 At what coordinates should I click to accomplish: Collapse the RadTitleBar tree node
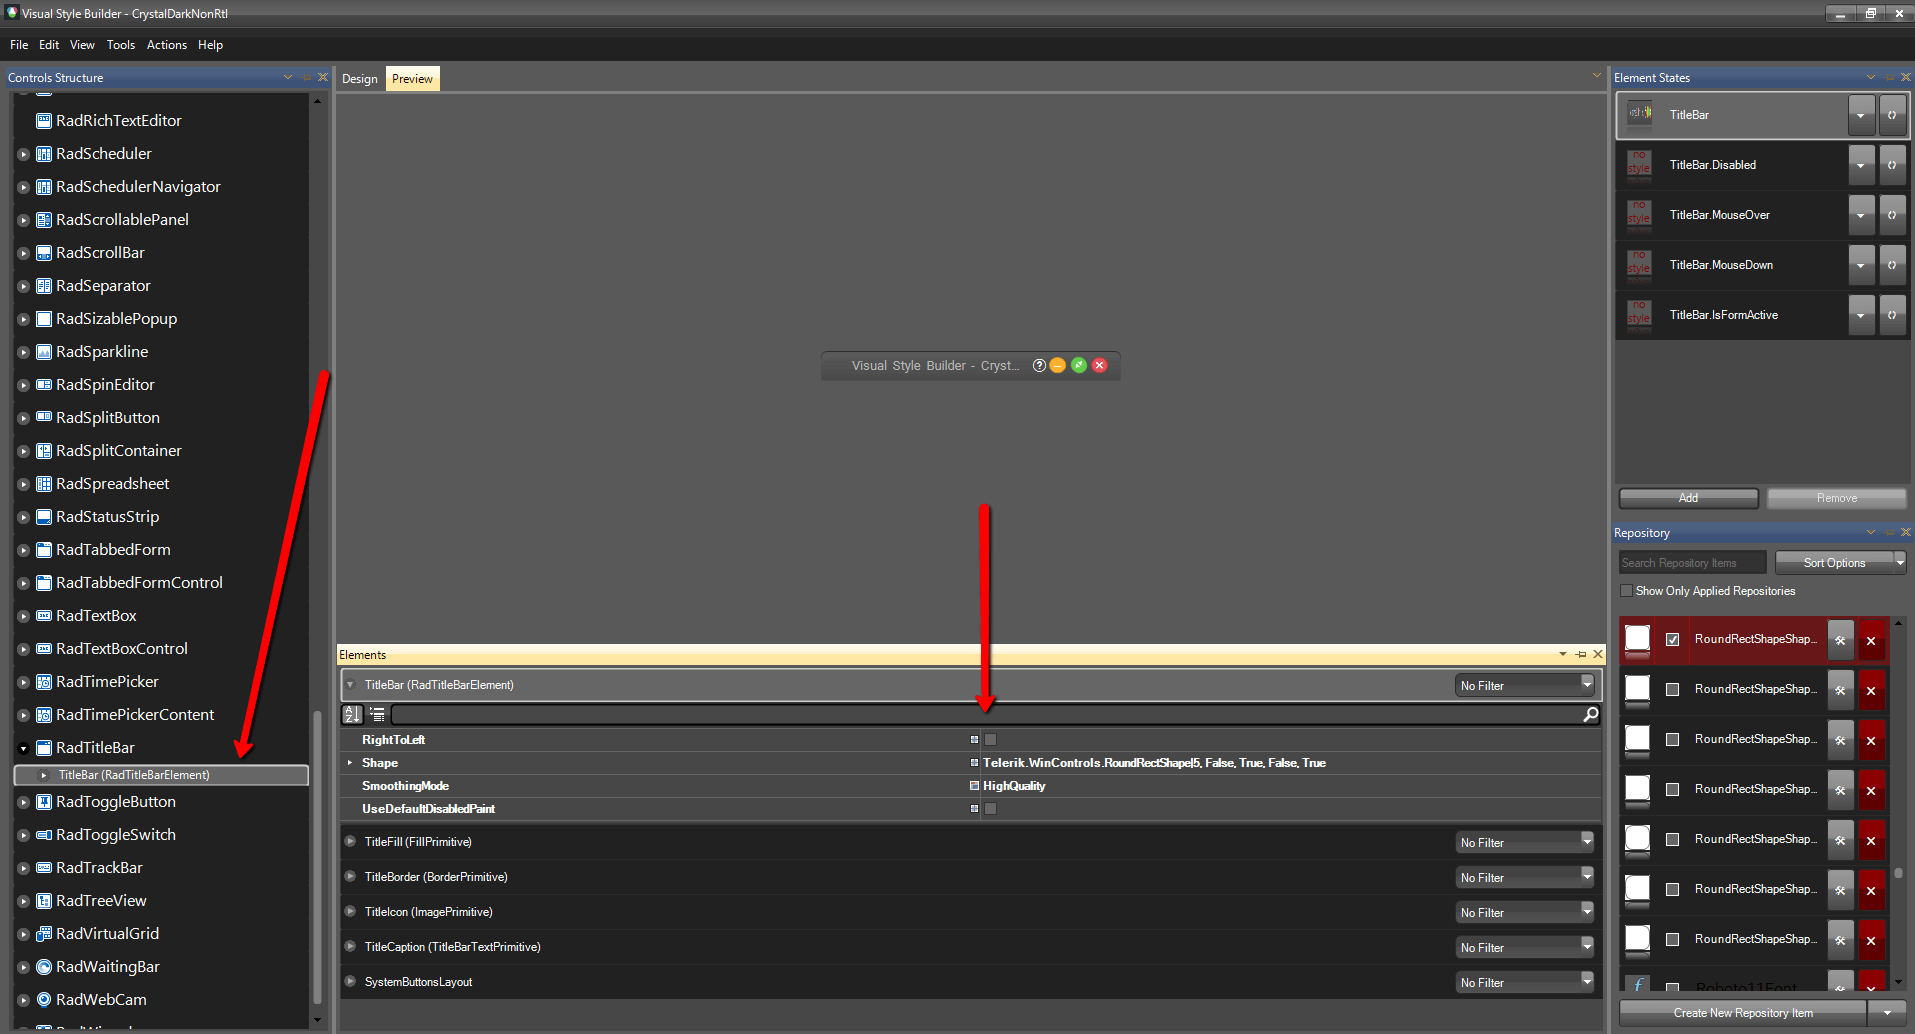tap(23, 748)
